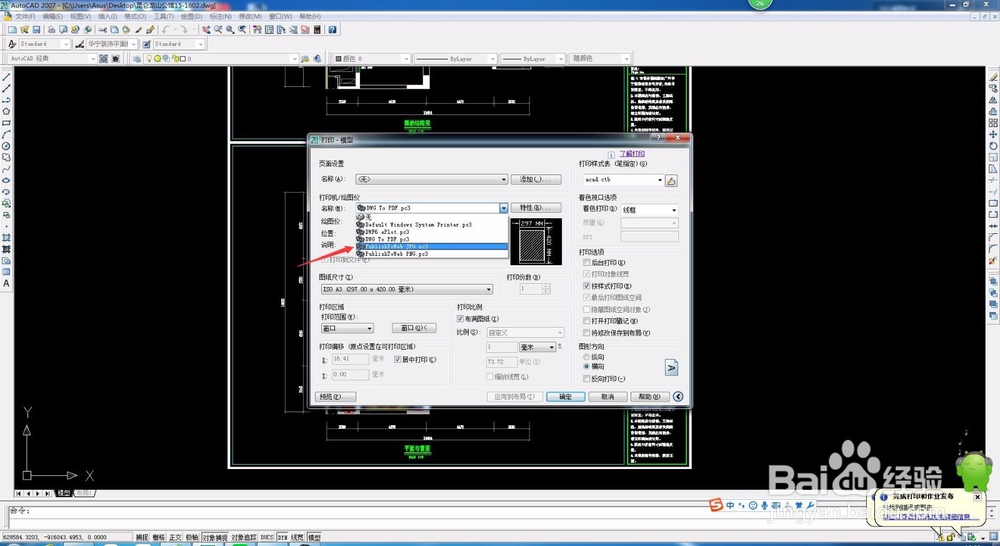Image resolution: width=1000 pixels, height=546 pixels.
Task: Choose PublishToWeb JPG.pc3 in printer list
Action: (432, 246)
